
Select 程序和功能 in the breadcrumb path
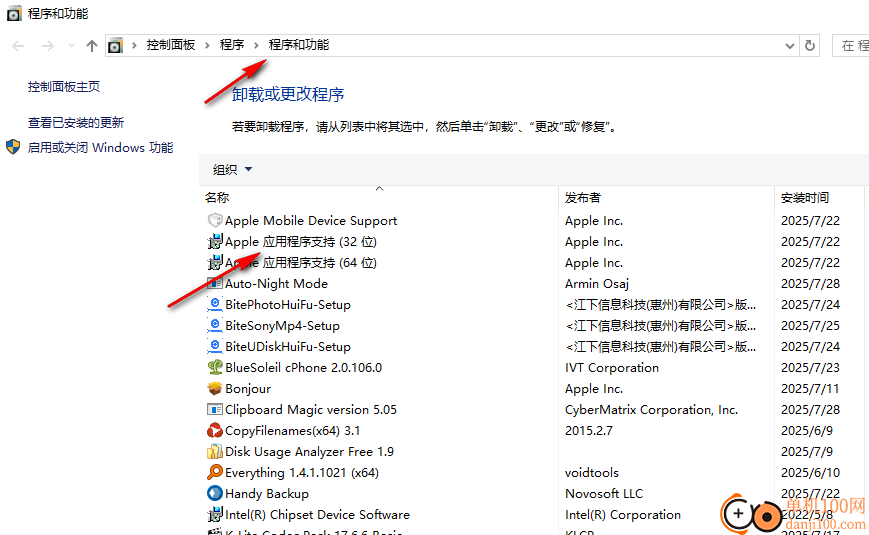coord(299,45)
